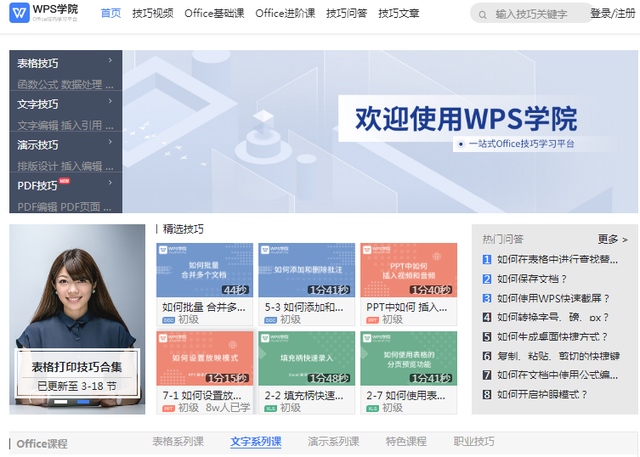Click the 5-3 如何添加和... title text

tap(304, 307)
